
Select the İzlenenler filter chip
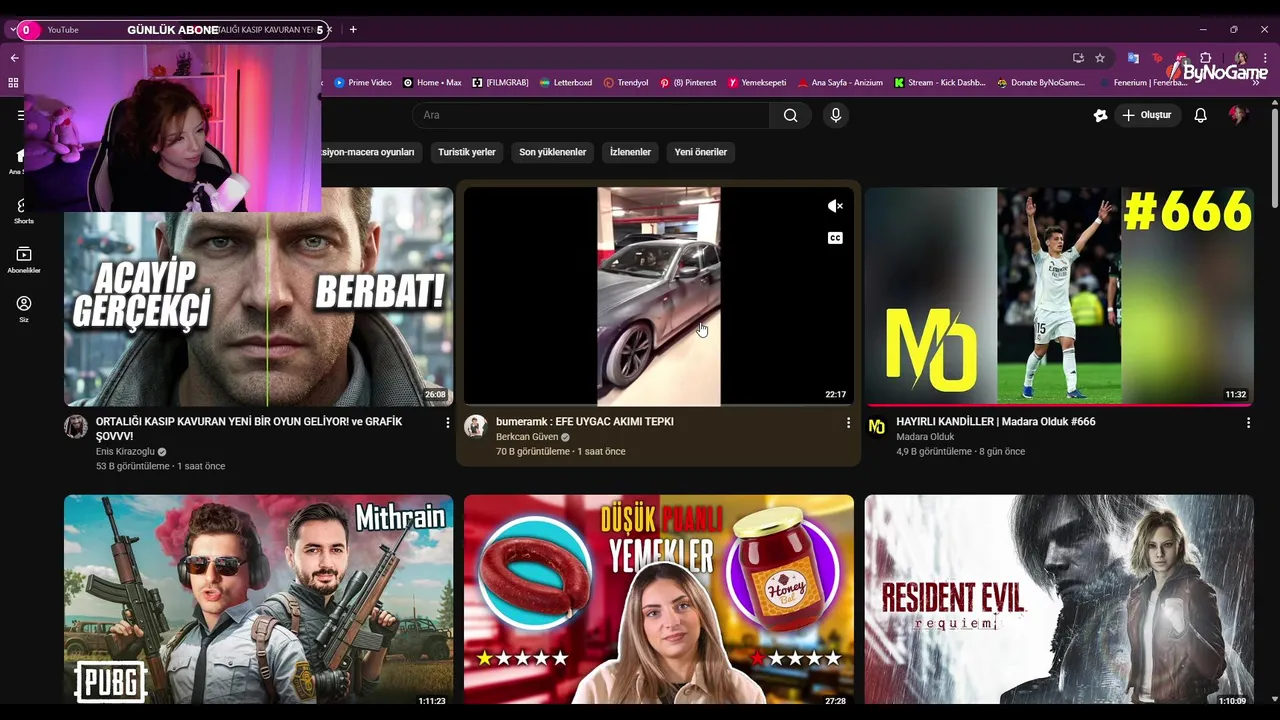tap(630, 152)
